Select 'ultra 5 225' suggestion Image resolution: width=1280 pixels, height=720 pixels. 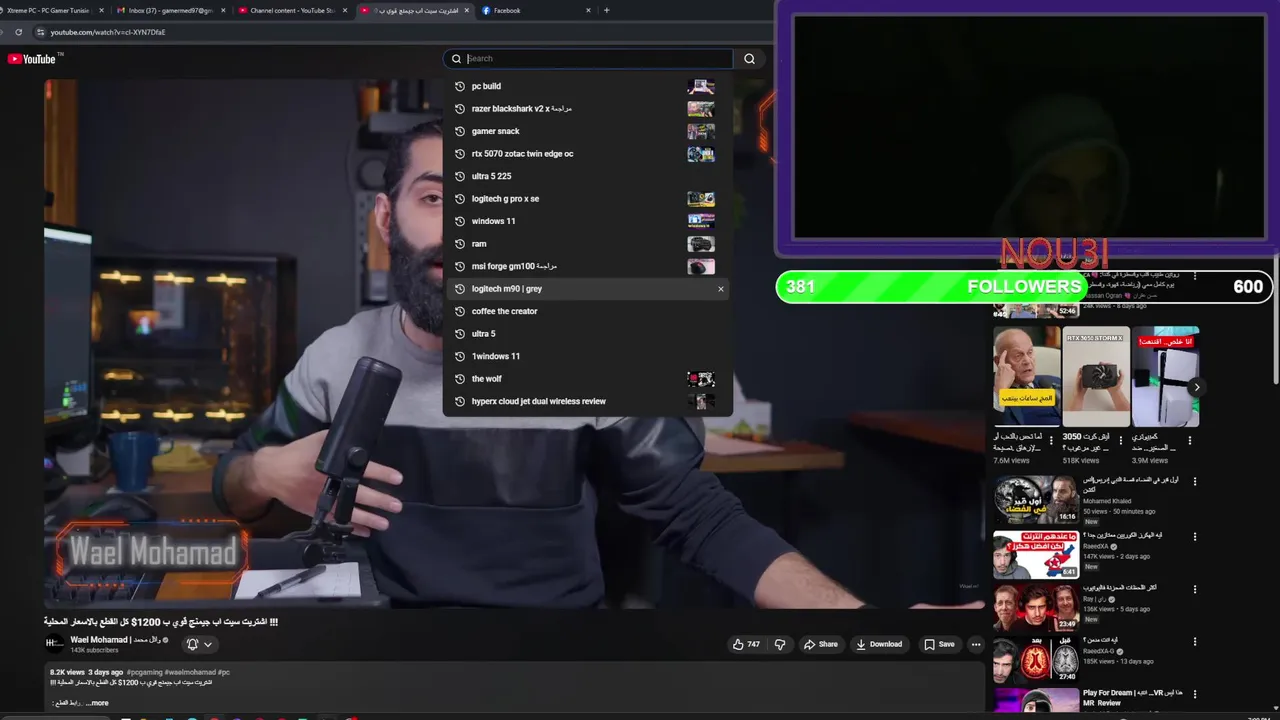coord(588,176)
